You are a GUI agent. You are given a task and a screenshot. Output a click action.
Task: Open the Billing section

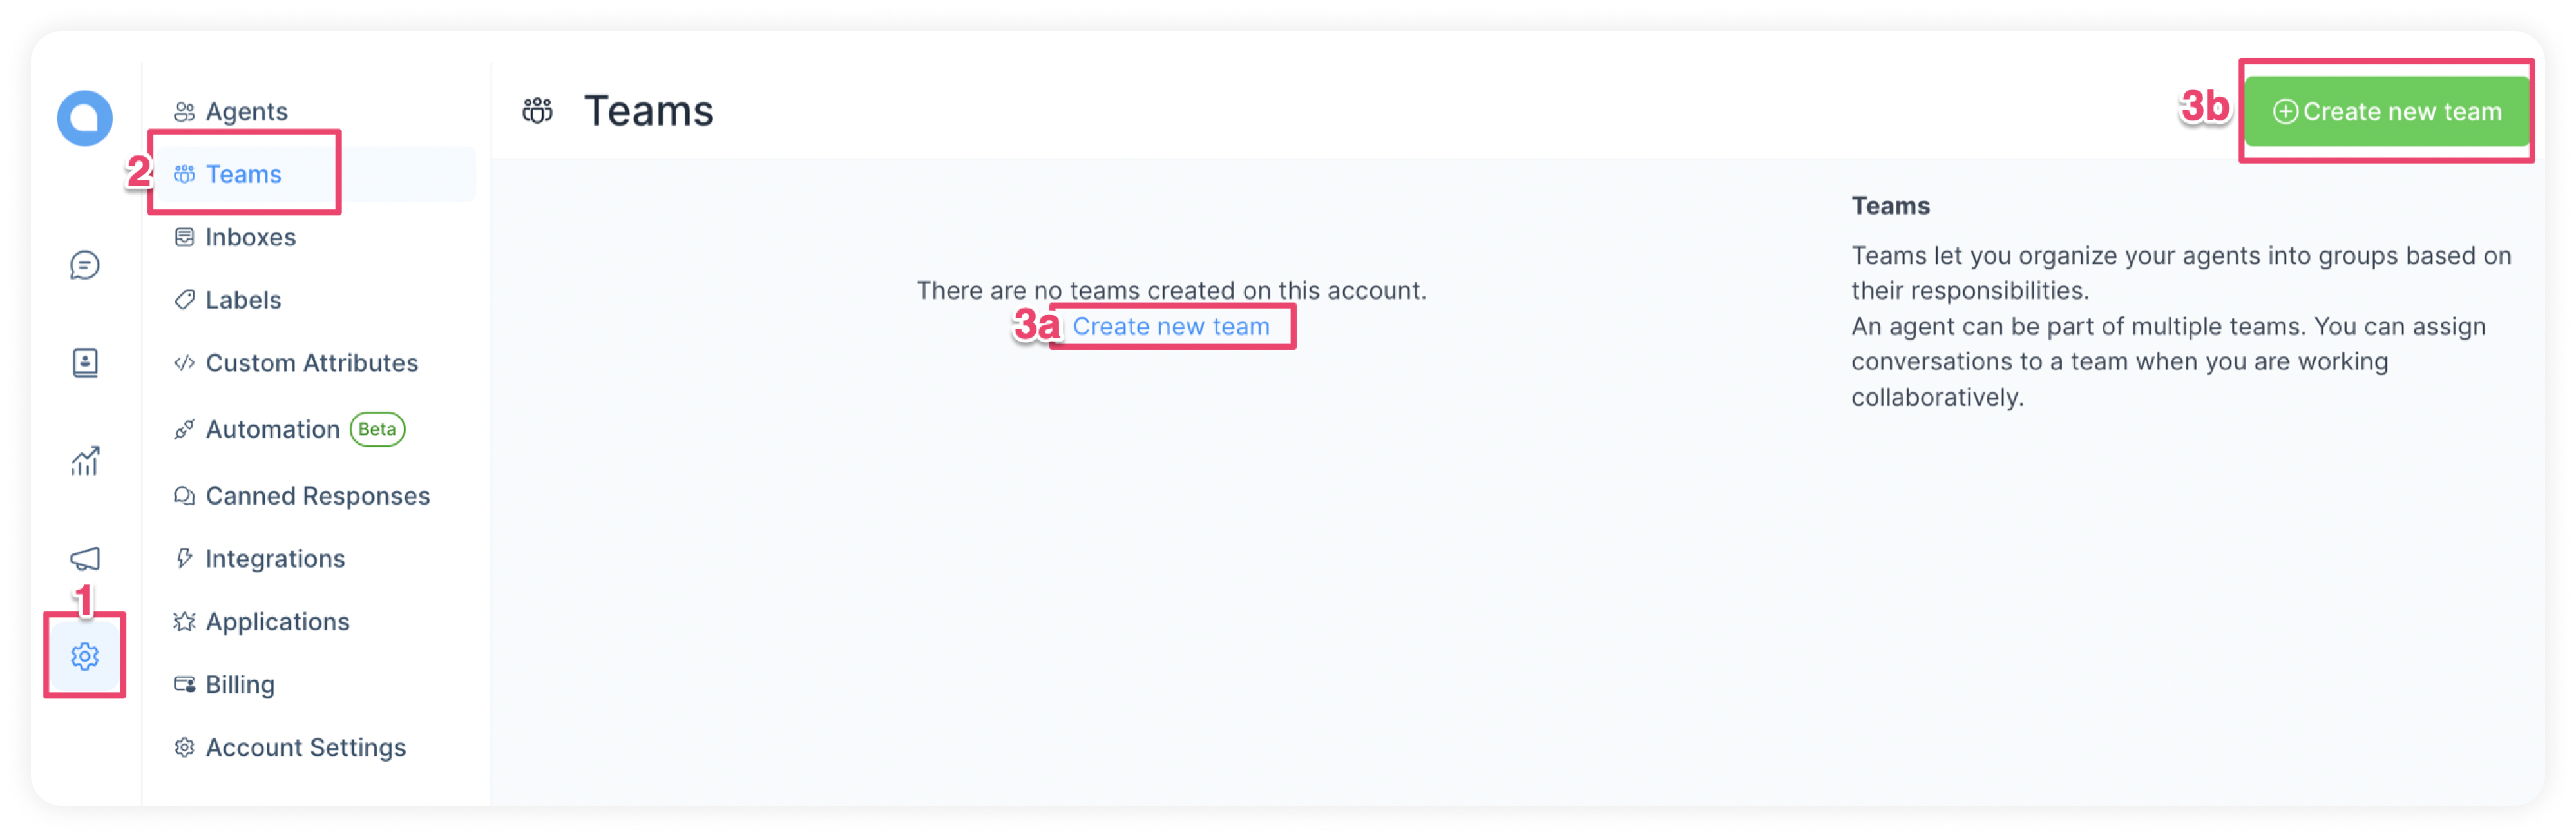tap(238, 684)
